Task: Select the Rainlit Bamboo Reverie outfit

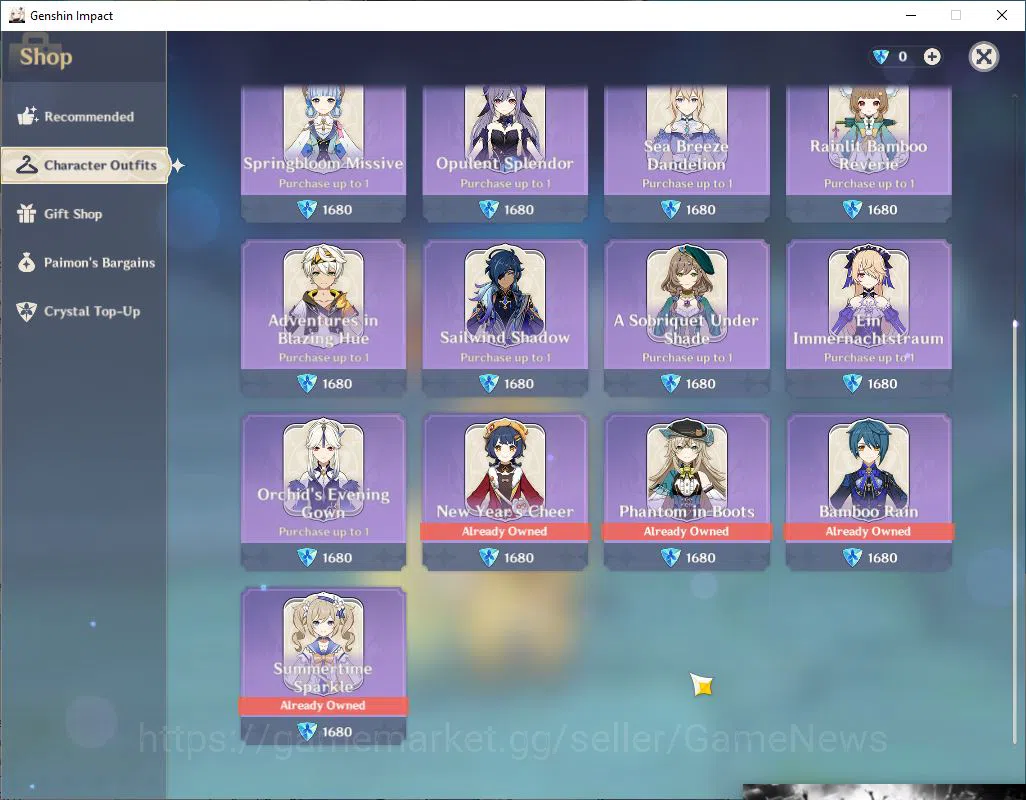Action: (x=868, y=154)
